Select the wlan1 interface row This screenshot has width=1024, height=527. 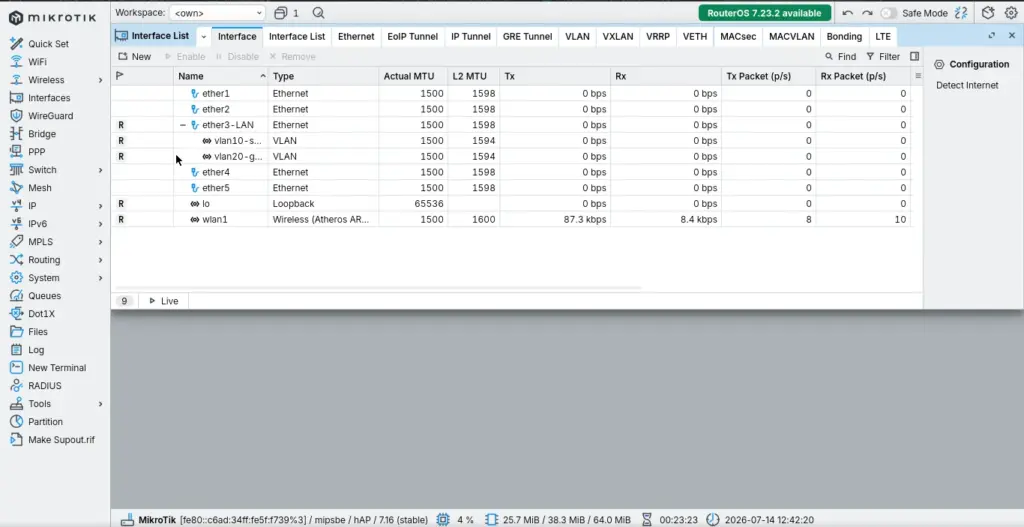click(511, 219)
